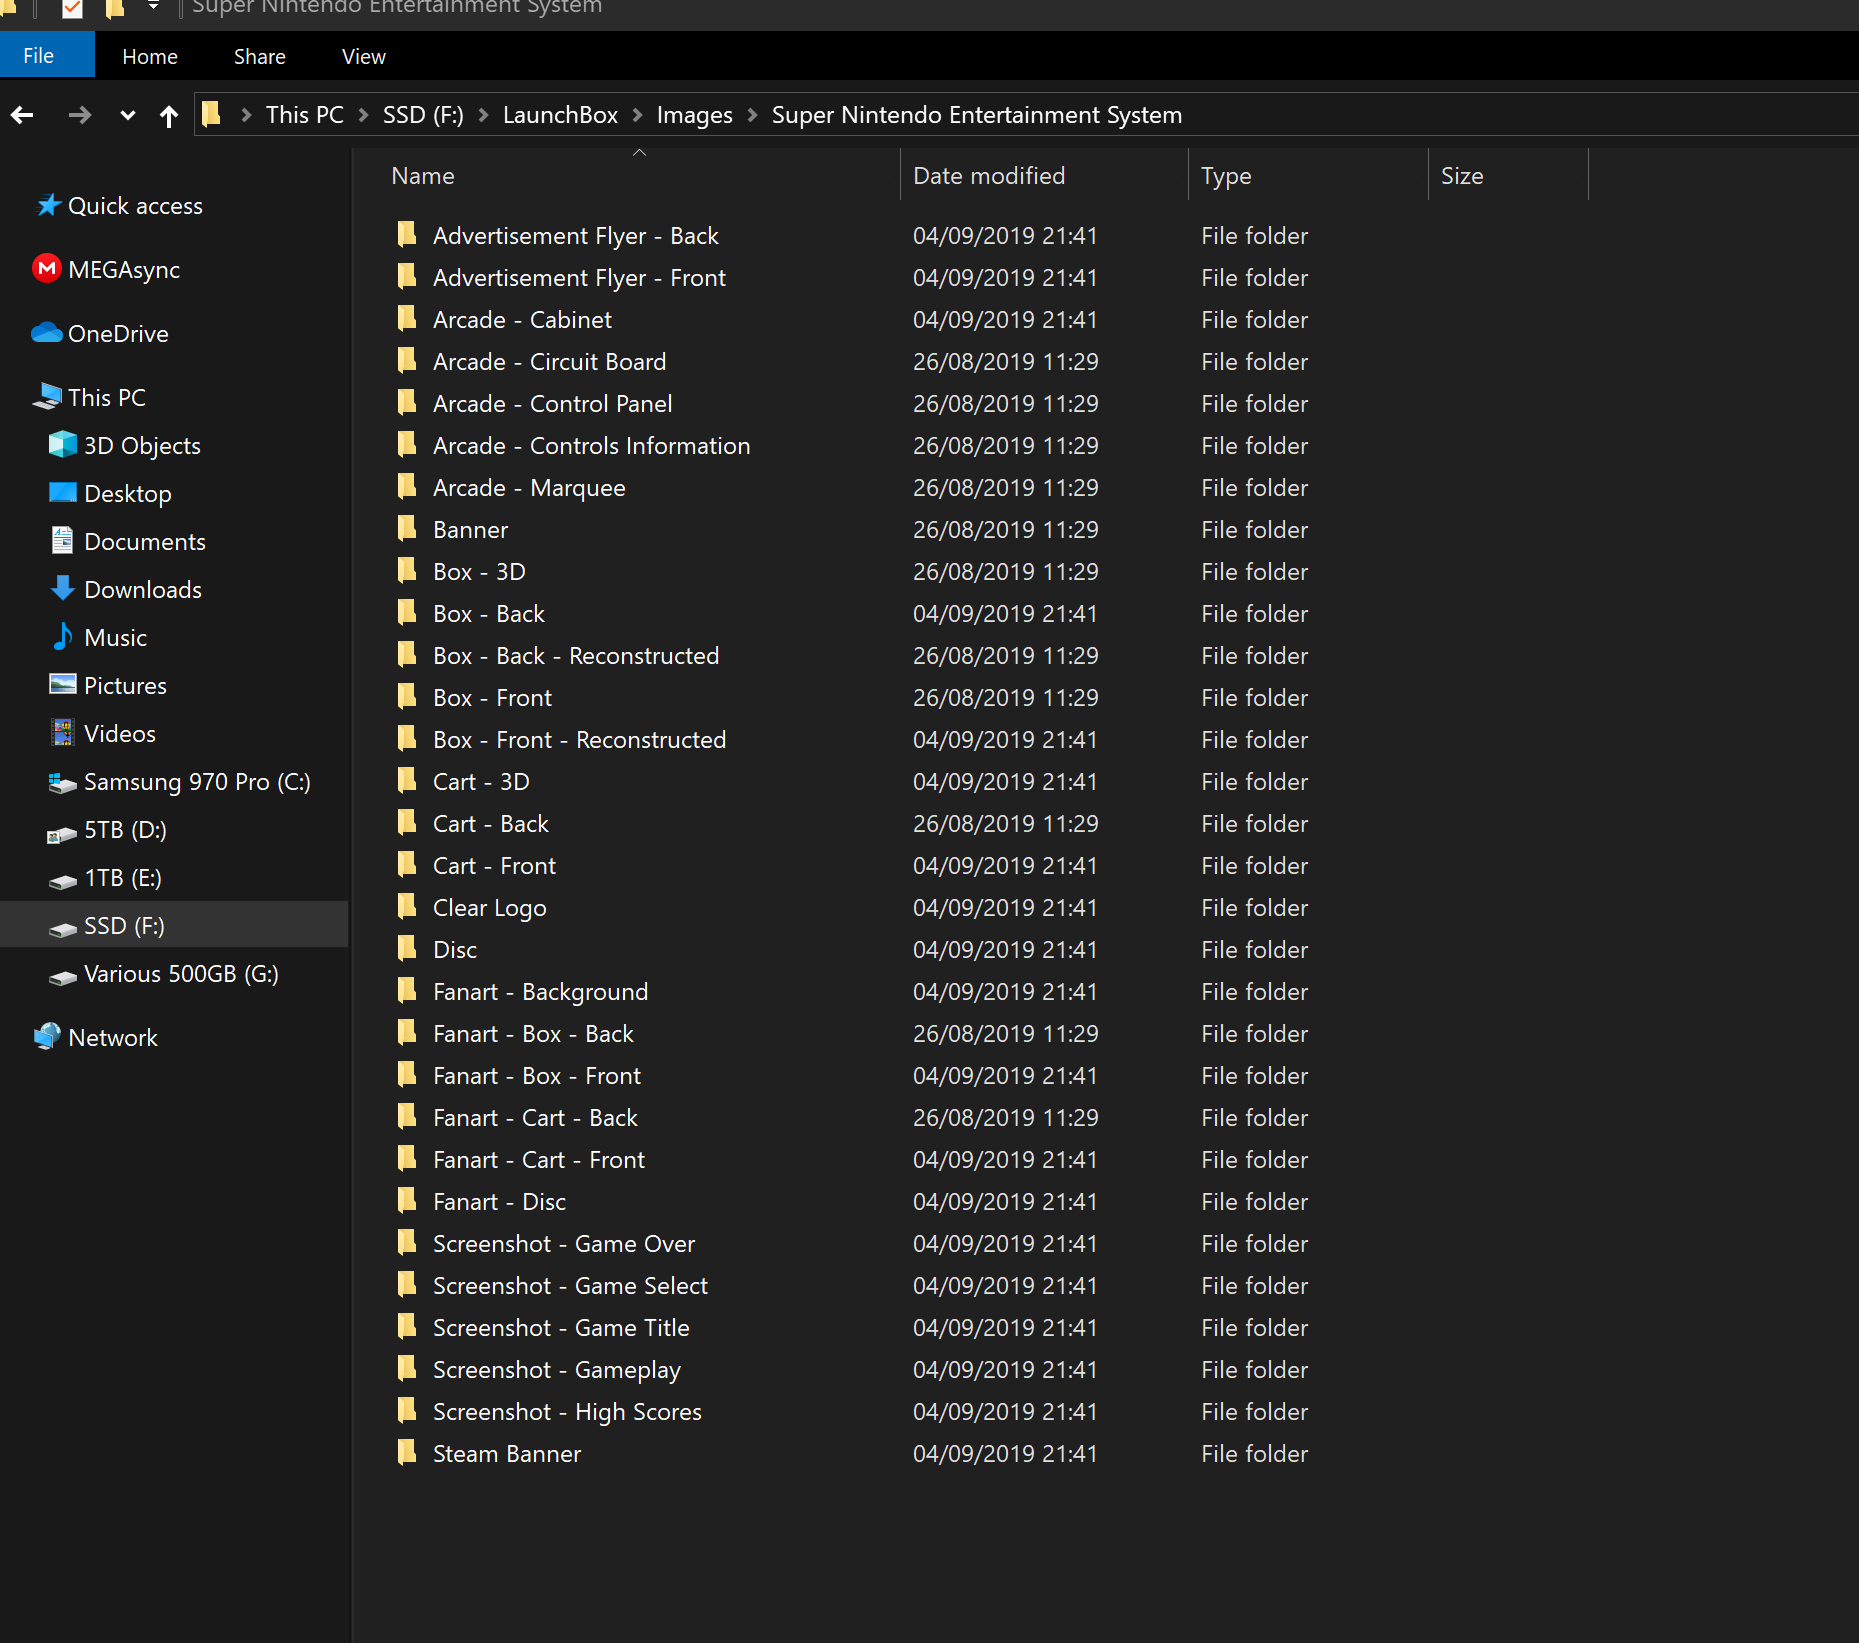Click LaunchBox in the address breadcrumb
Image resolution: width=1859 pixels, height=1643 pixels.
560,115
